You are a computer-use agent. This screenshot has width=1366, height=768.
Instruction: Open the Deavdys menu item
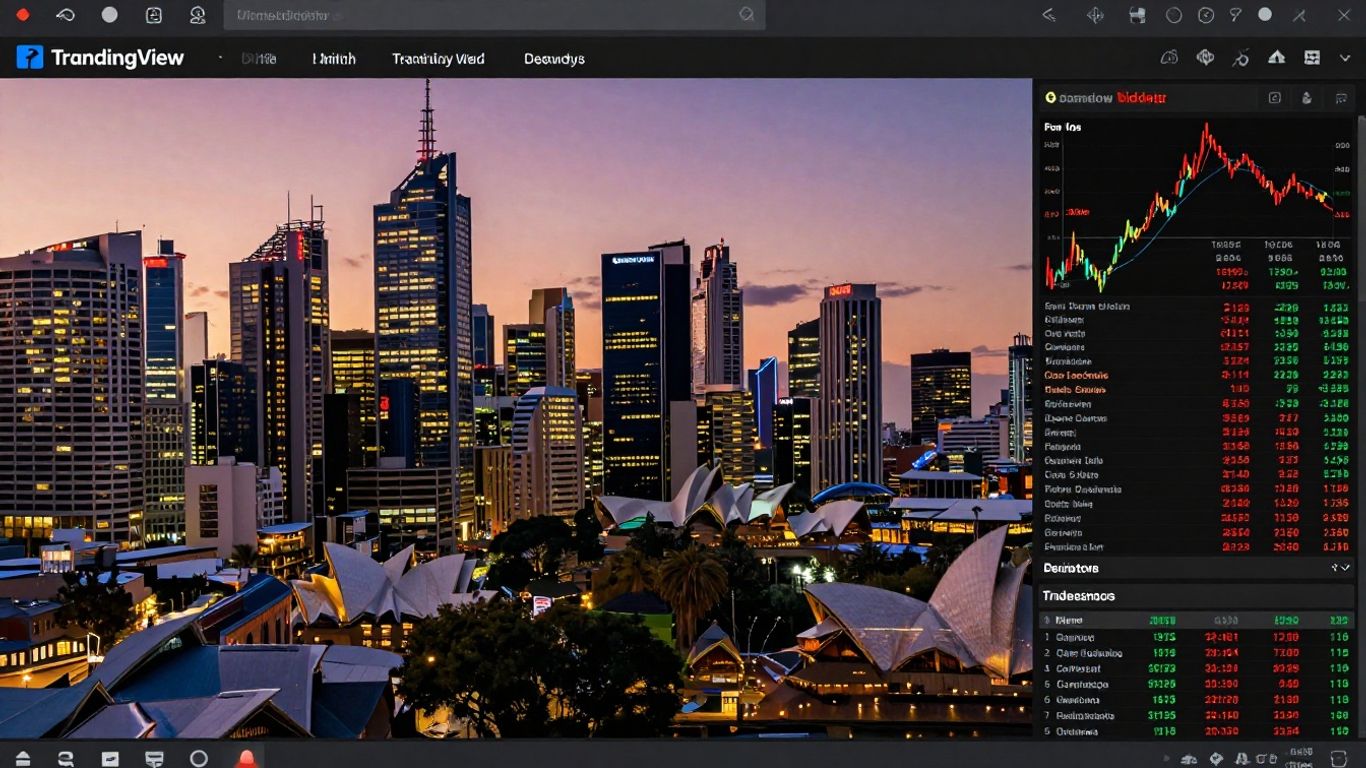tap(554, 59)
